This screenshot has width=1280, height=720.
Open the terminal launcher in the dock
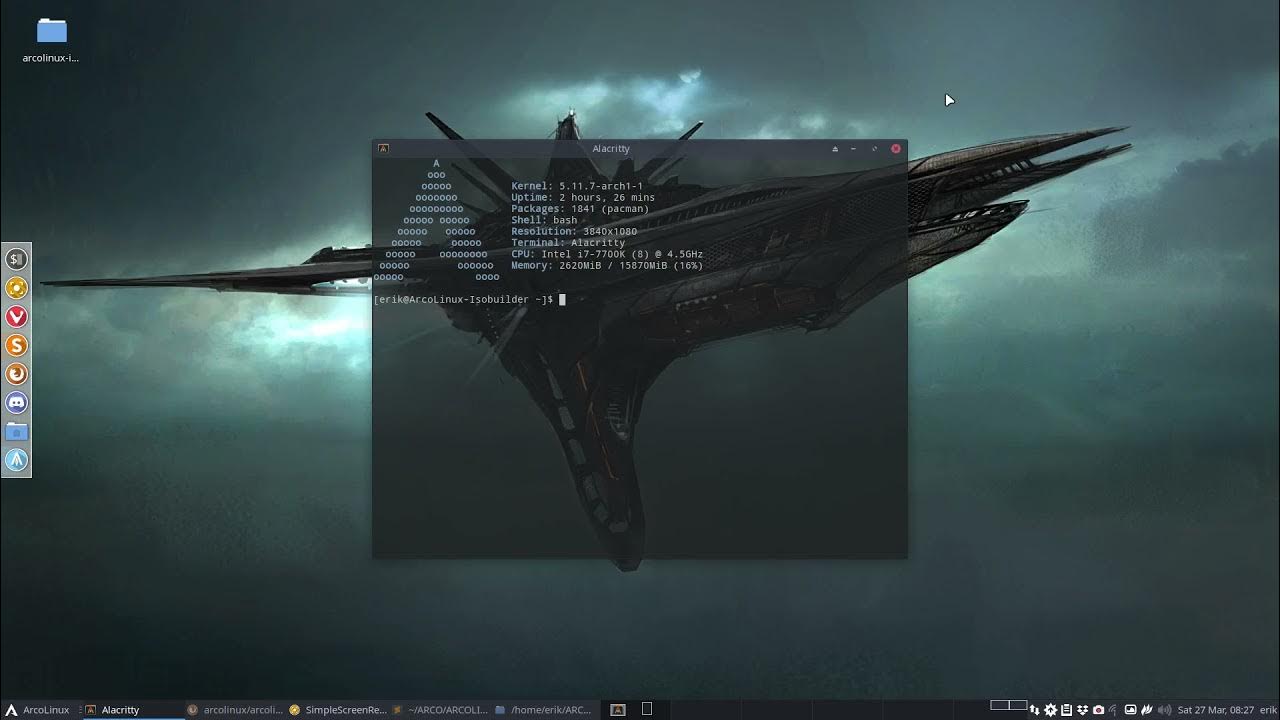pos(17,259)
